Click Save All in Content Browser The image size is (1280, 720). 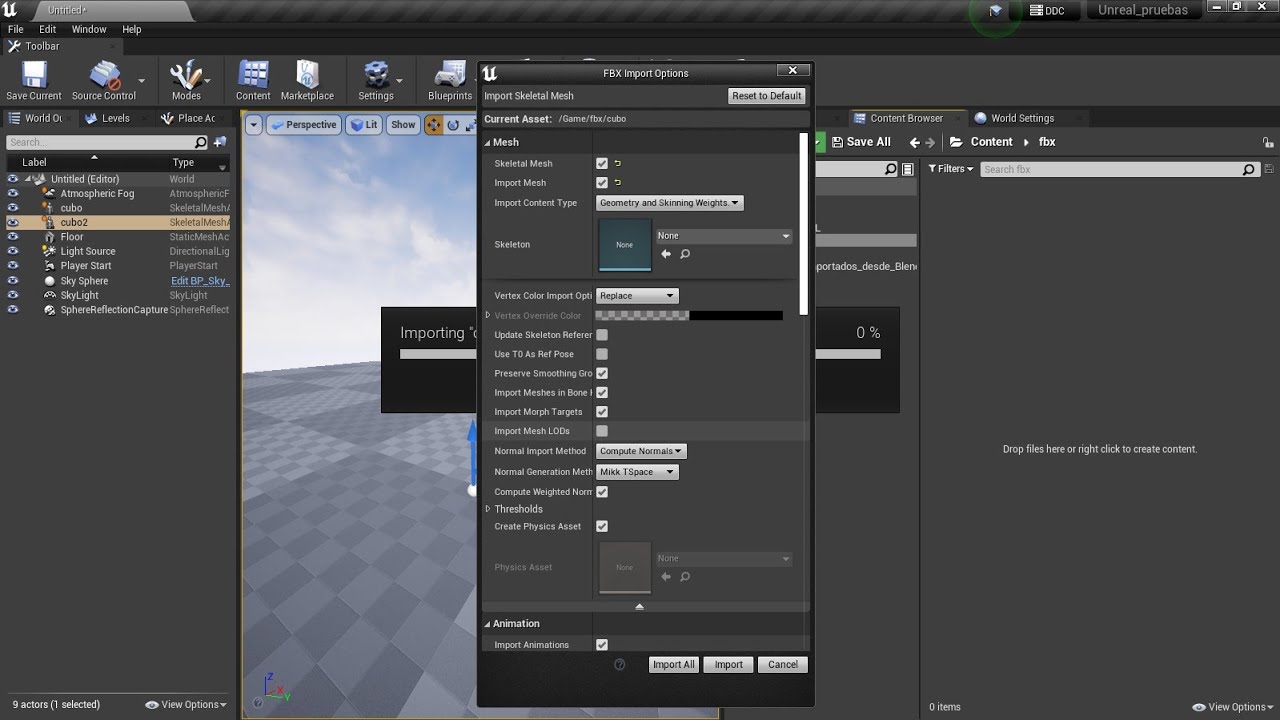(860, 142)
